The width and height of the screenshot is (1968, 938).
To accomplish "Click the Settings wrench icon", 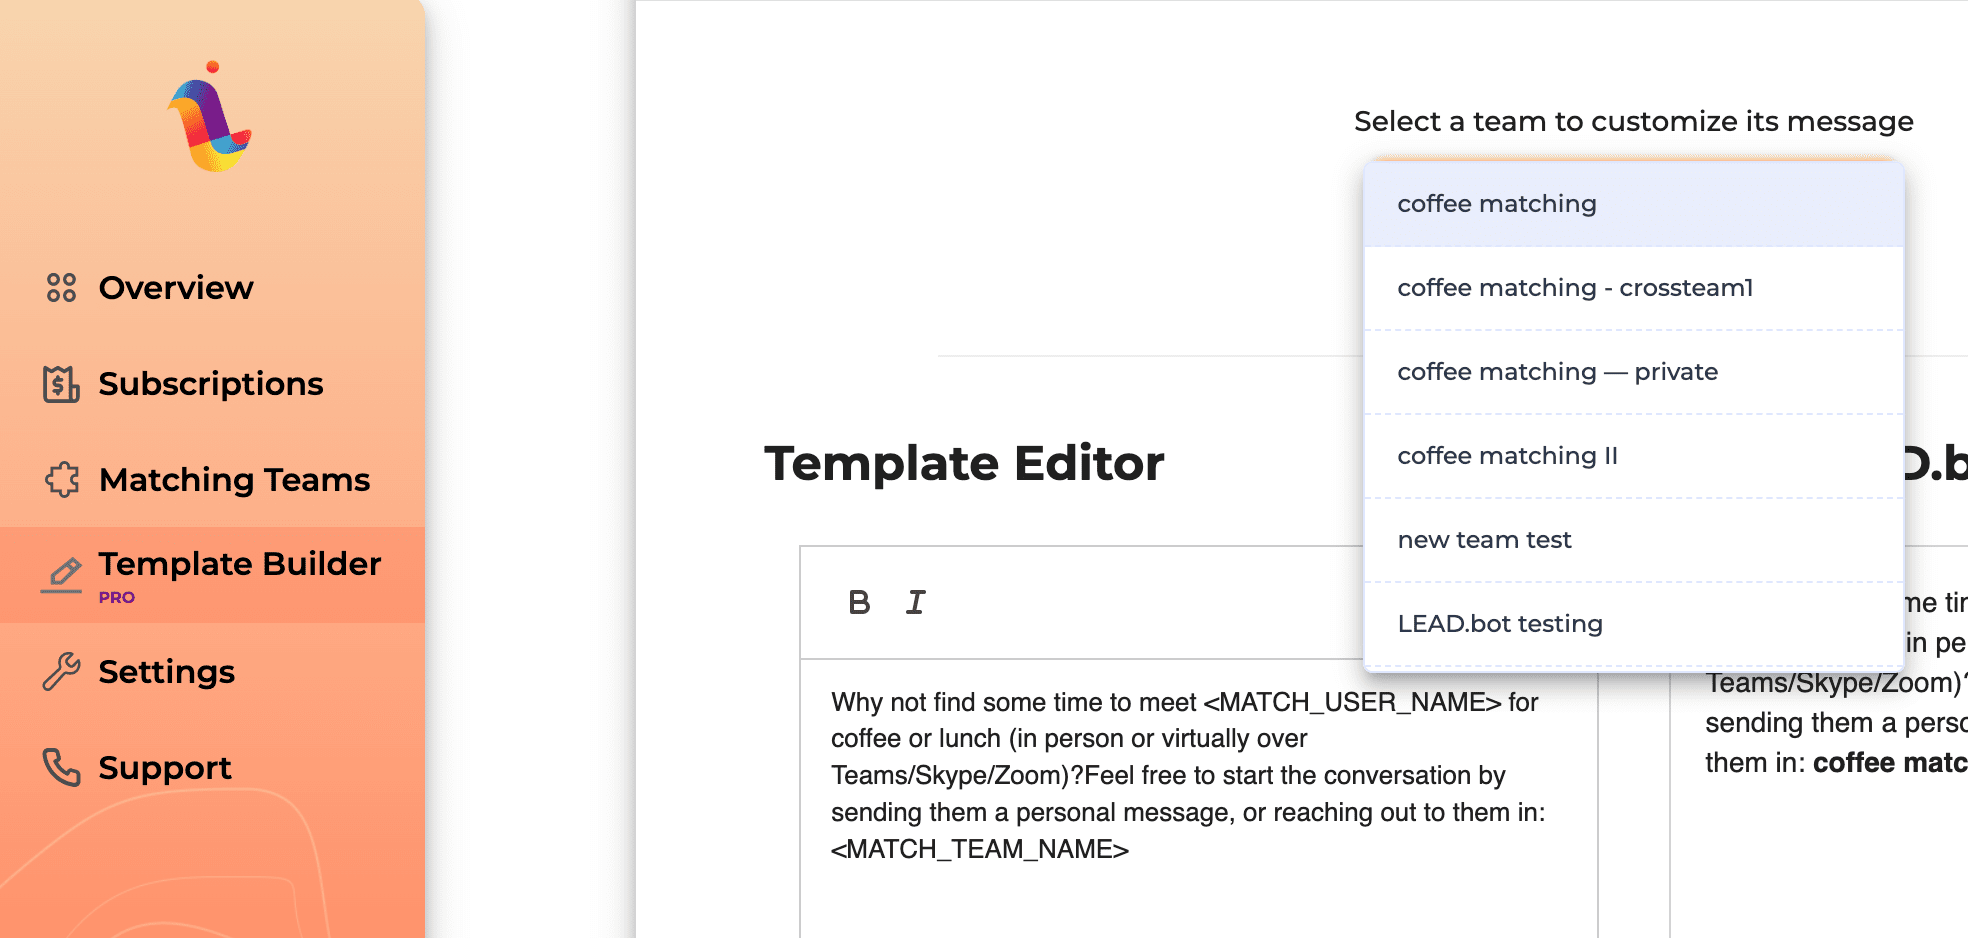I will [x=61, y=672].
